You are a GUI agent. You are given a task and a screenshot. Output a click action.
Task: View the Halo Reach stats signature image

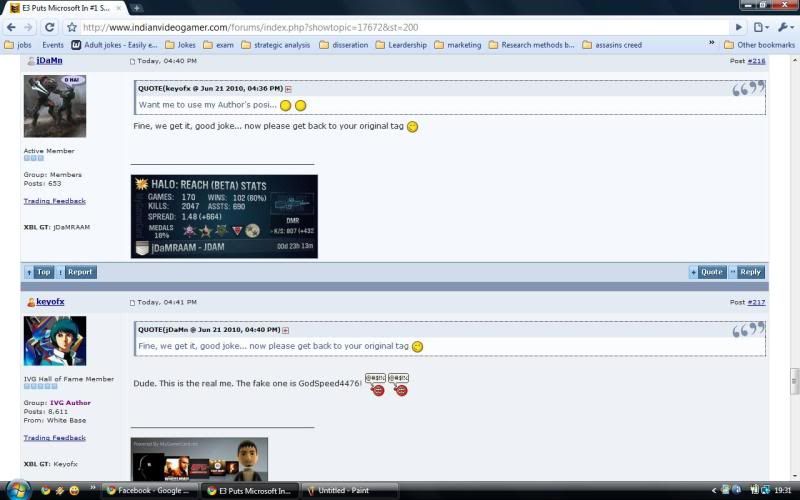click(x=224, y=216)
